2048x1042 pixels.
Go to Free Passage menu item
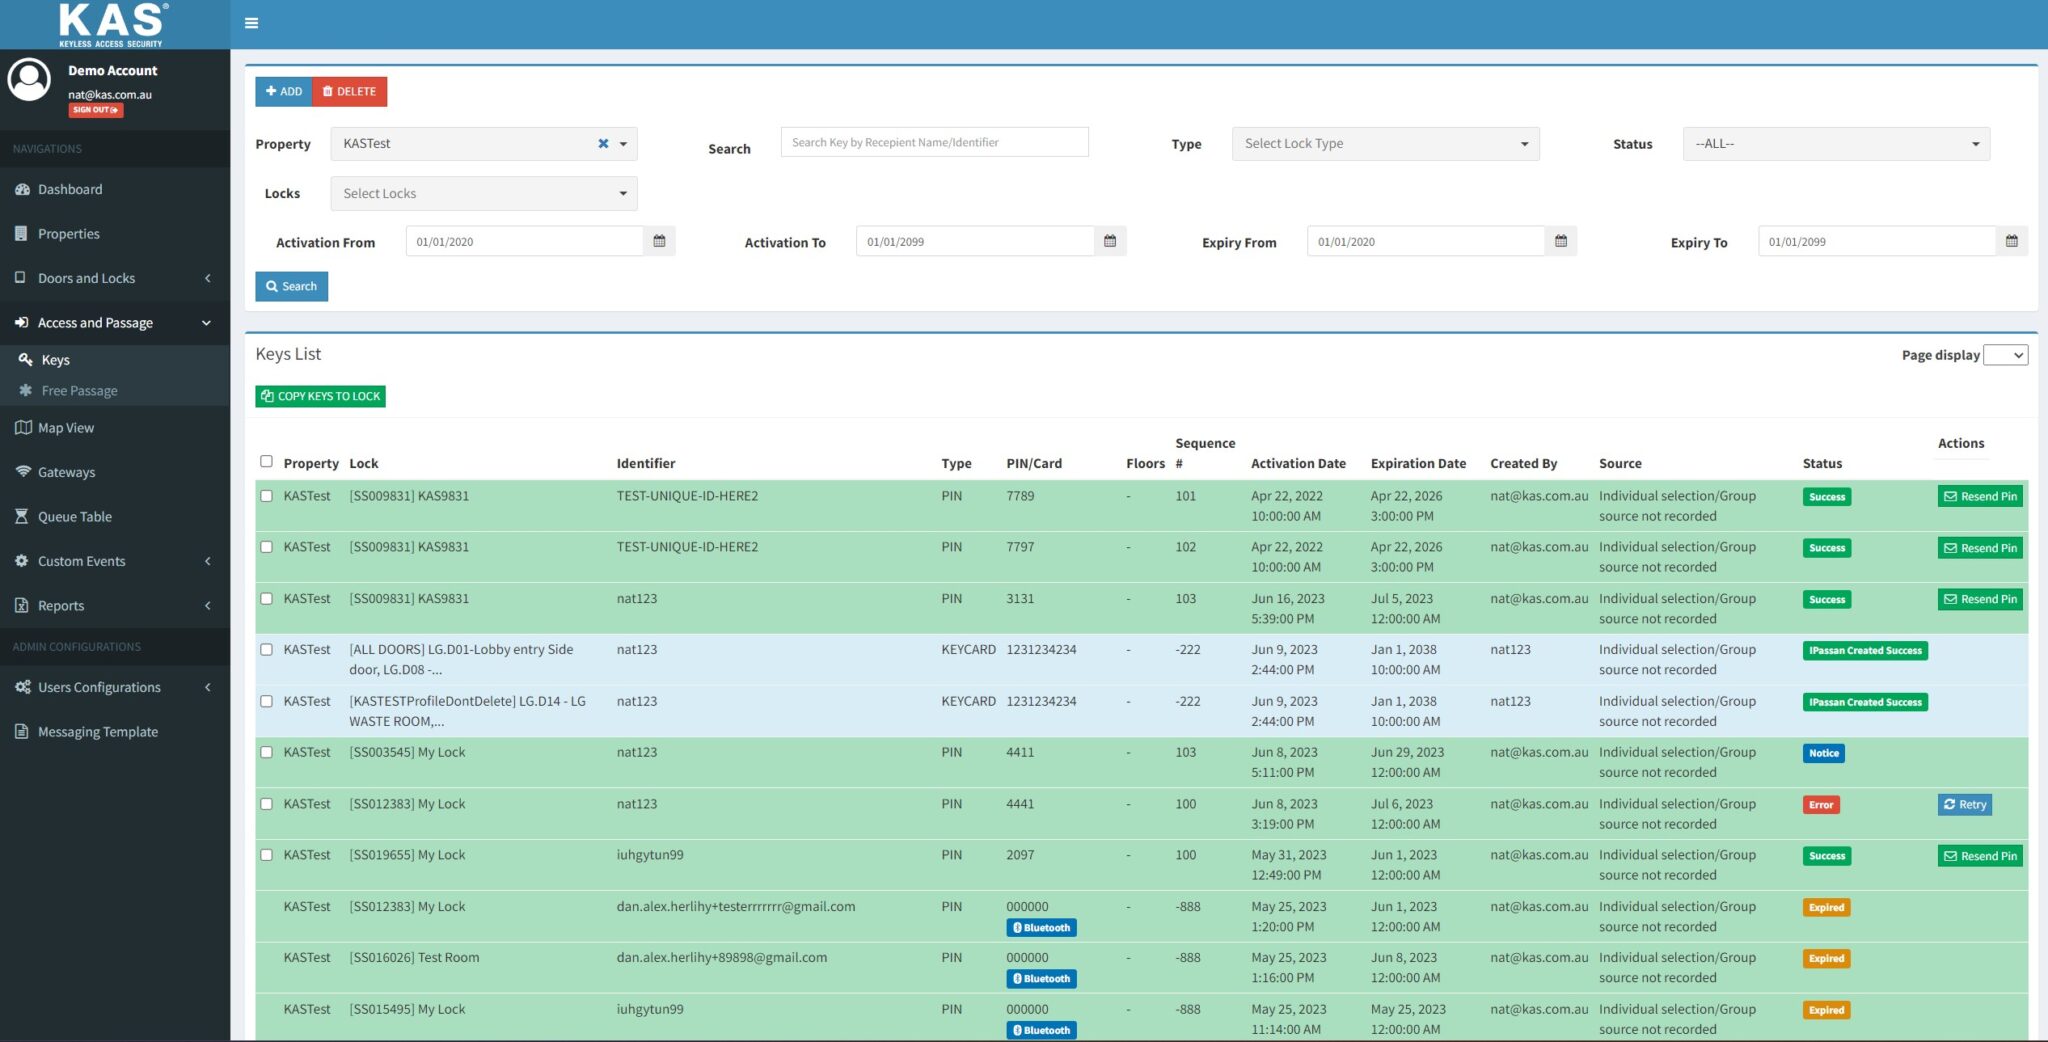pyautogui.click(x=115, y=390)
